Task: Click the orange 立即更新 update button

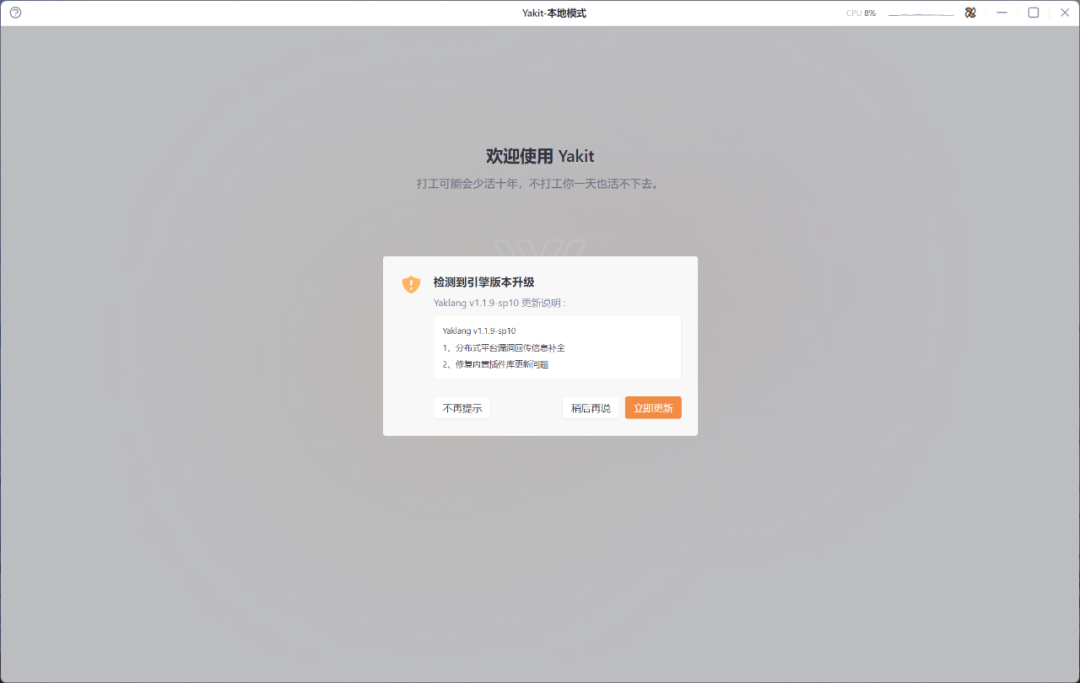Action: pos(653,408)
